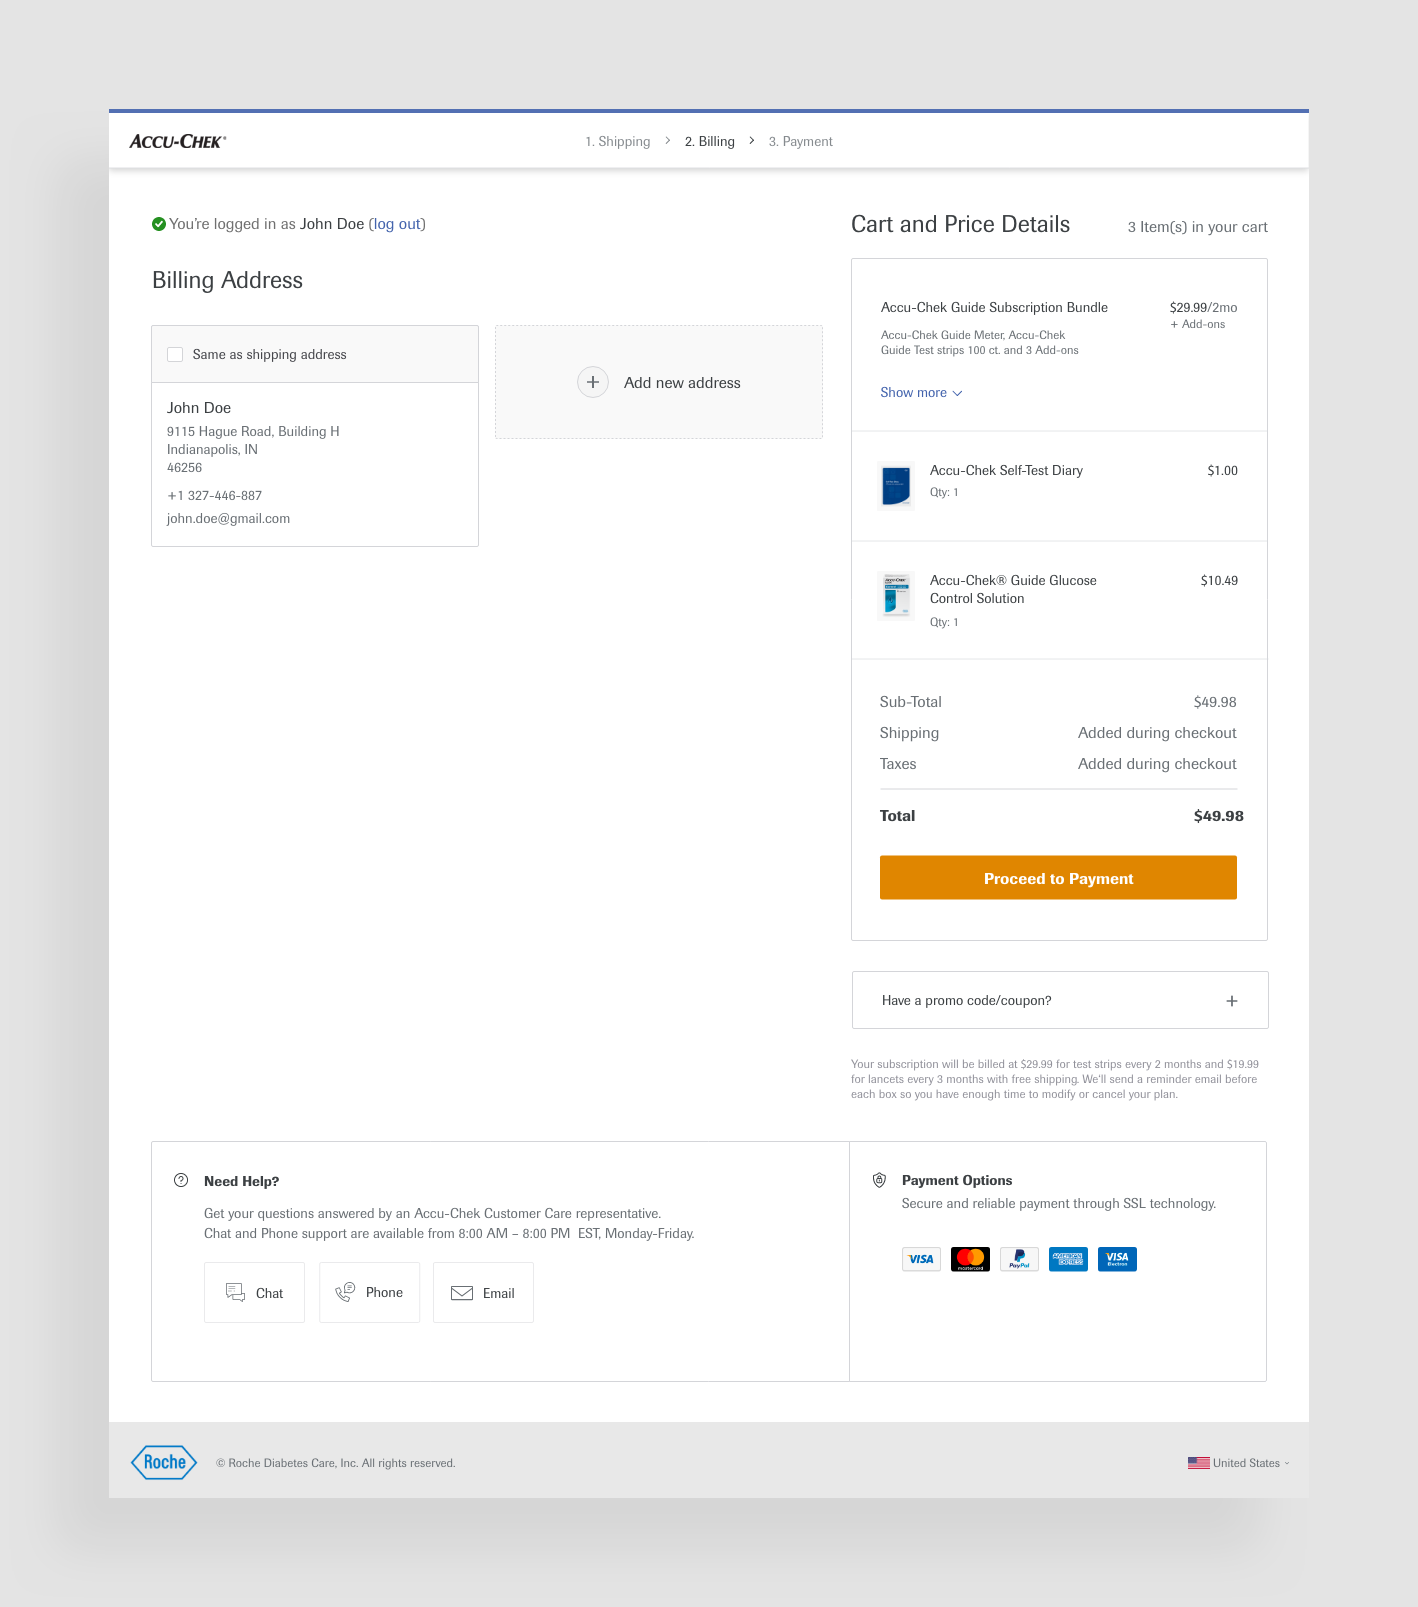Open Email support

tap(483, 1293)
